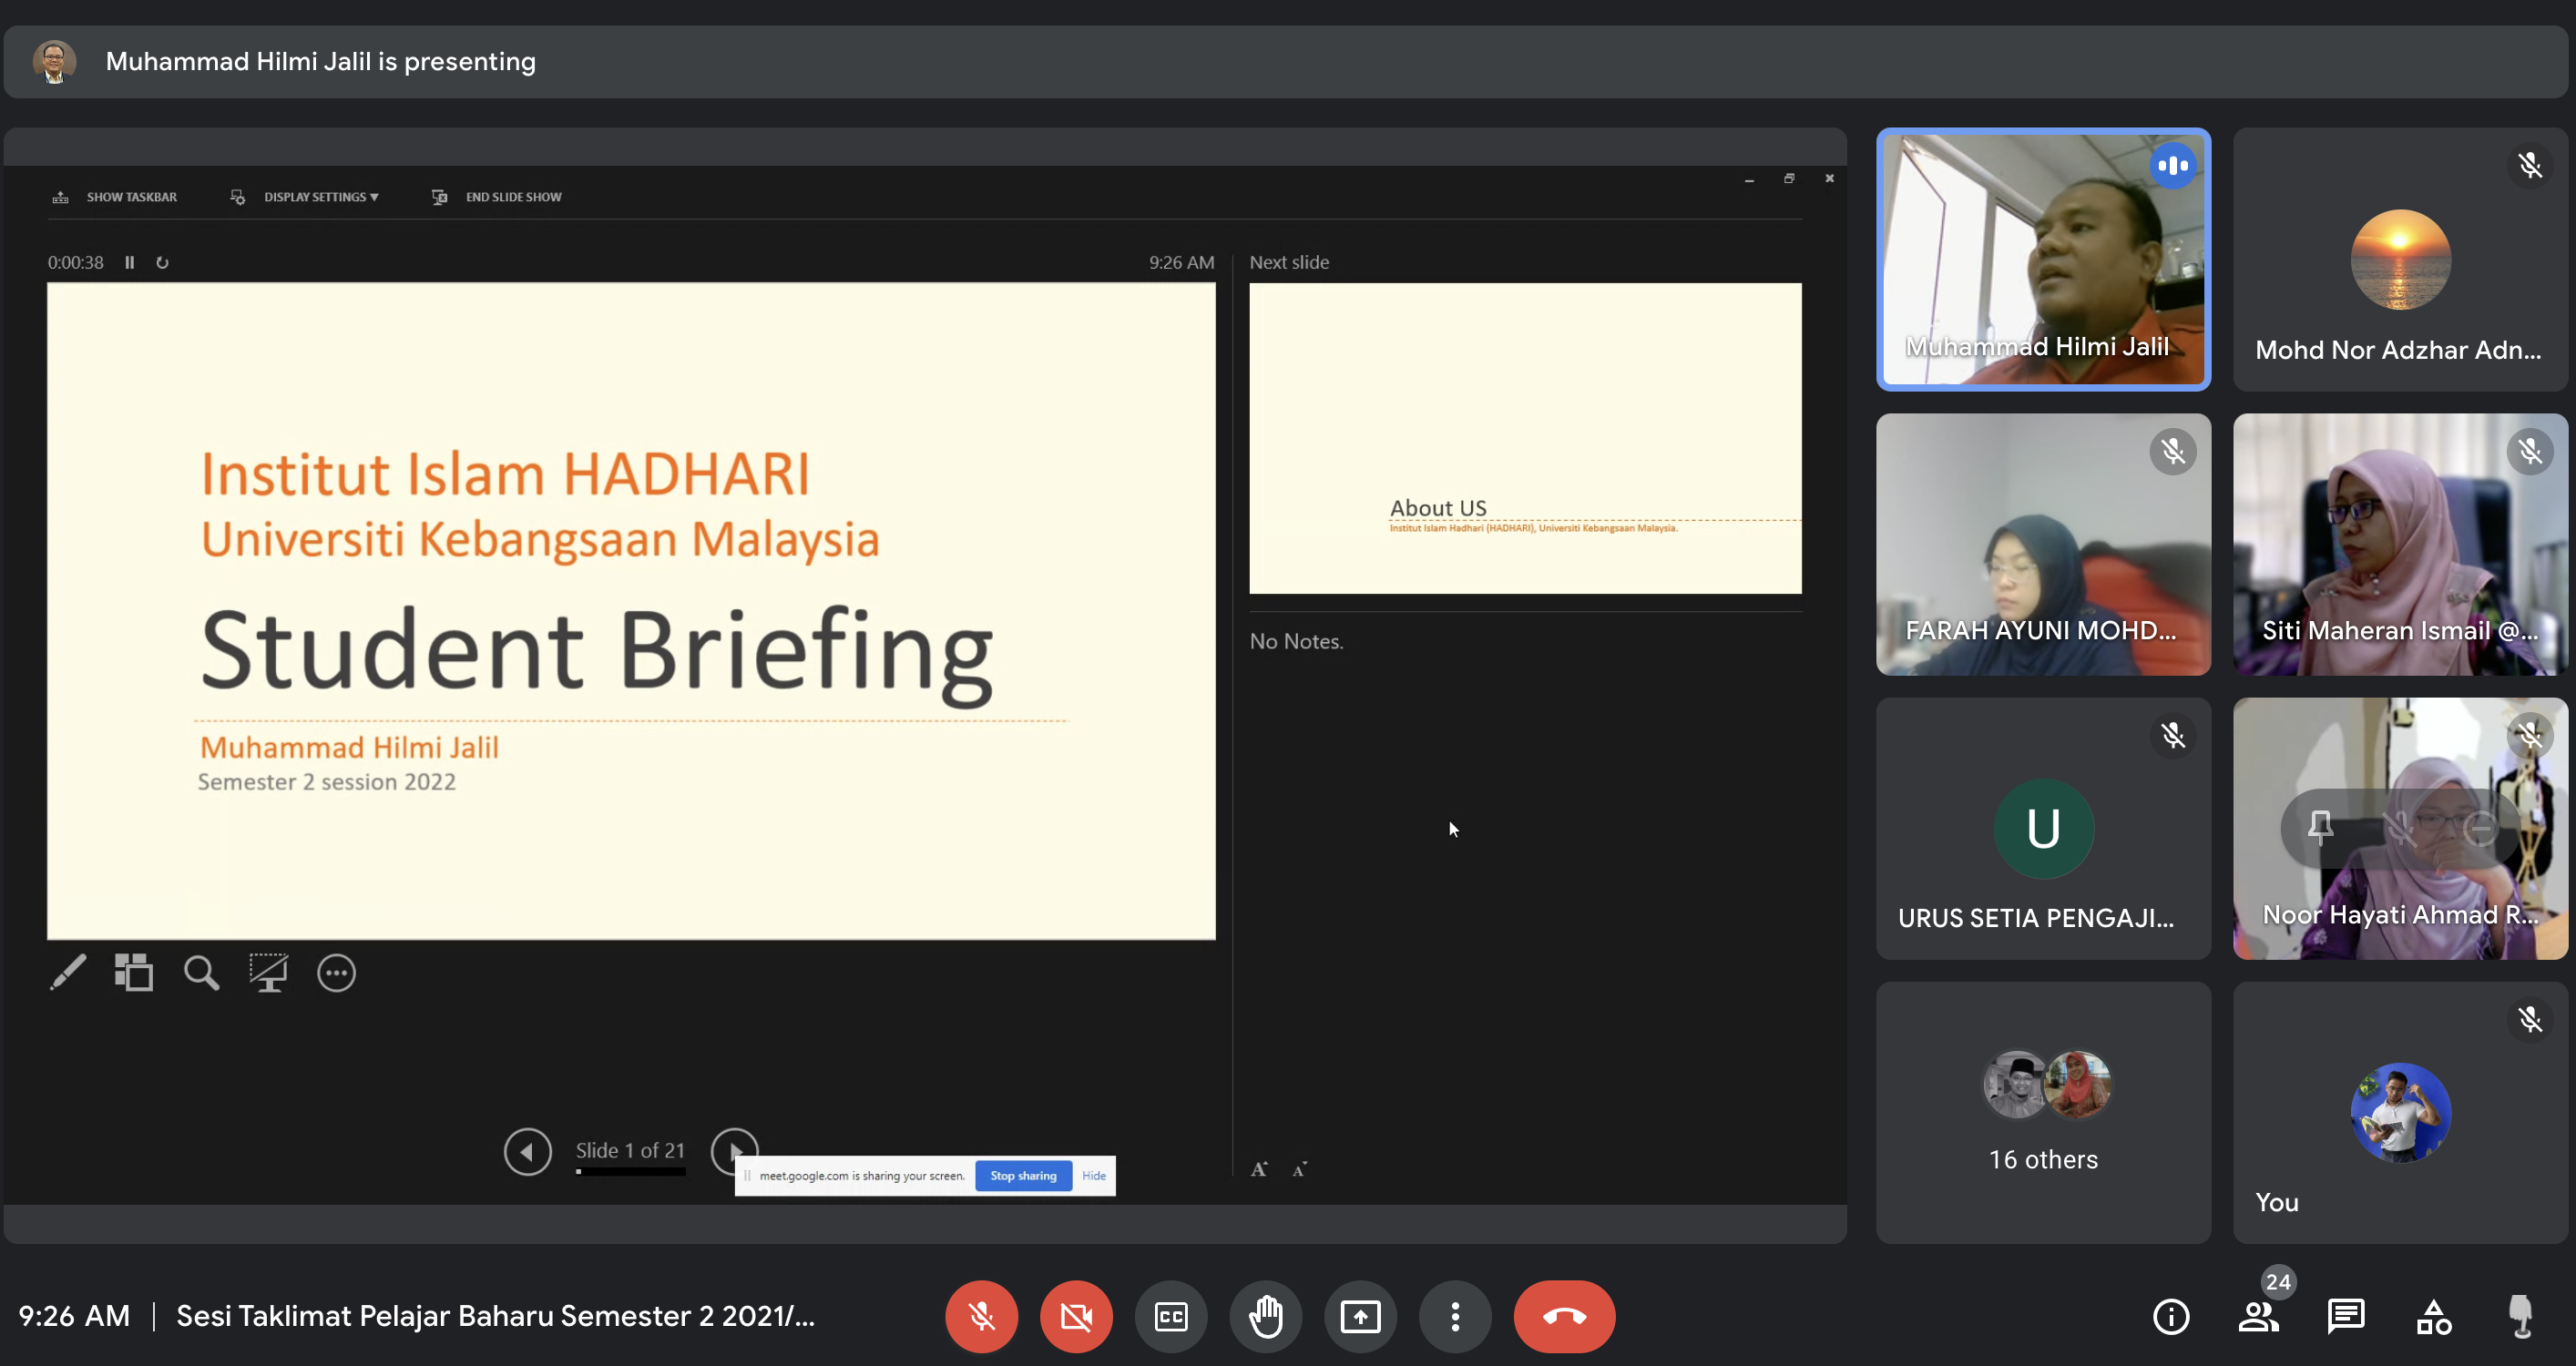The height and width of the screenshot is (1366, 2576).
Task: Turn on closed captions
Action: coord(1170,1316)
